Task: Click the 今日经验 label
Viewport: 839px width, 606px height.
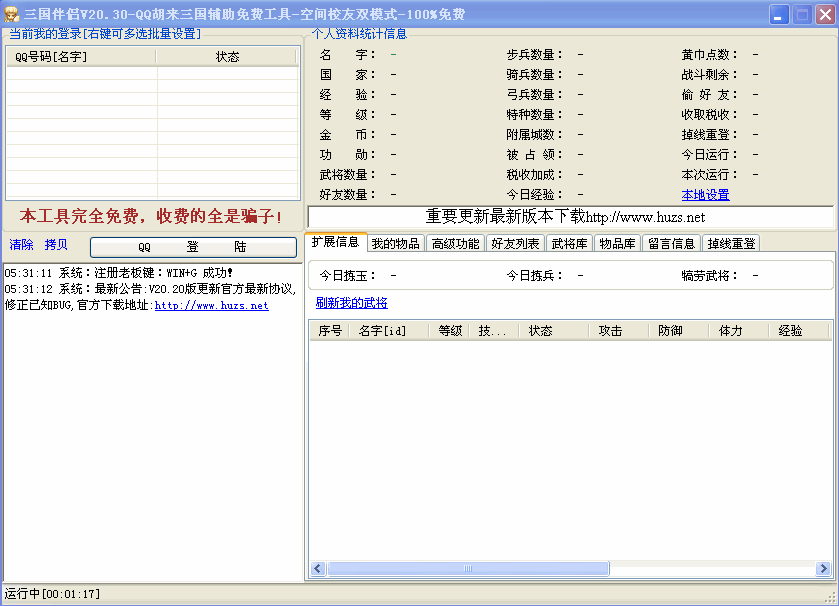Action: point(535,195)
